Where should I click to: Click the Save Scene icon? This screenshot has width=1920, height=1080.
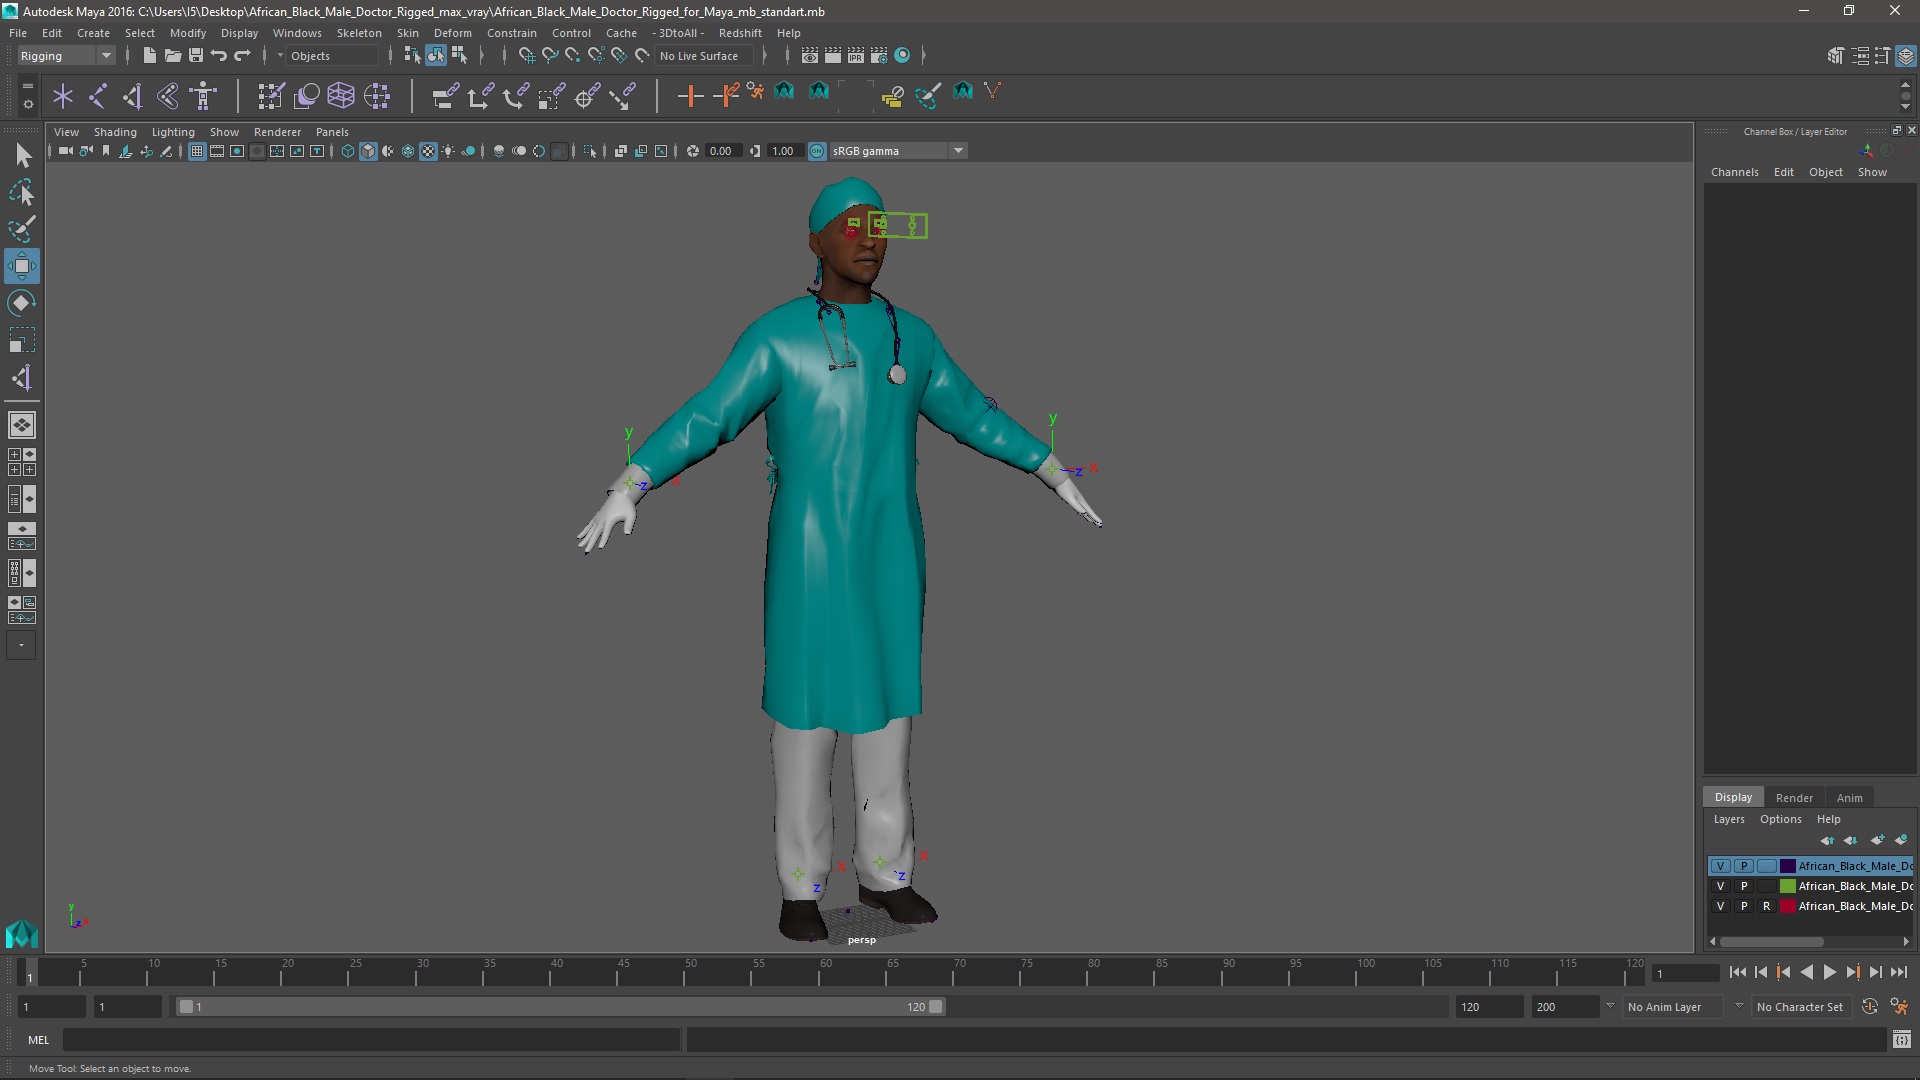click(196, 56)
